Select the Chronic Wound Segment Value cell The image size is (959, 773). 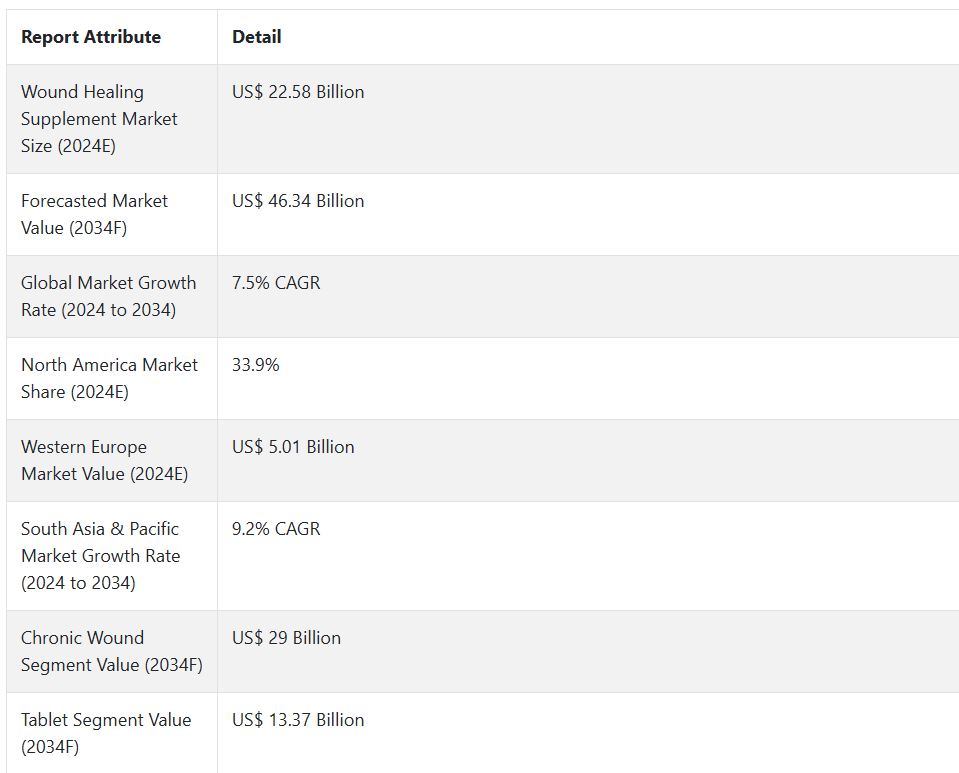(x=111, y=651)
